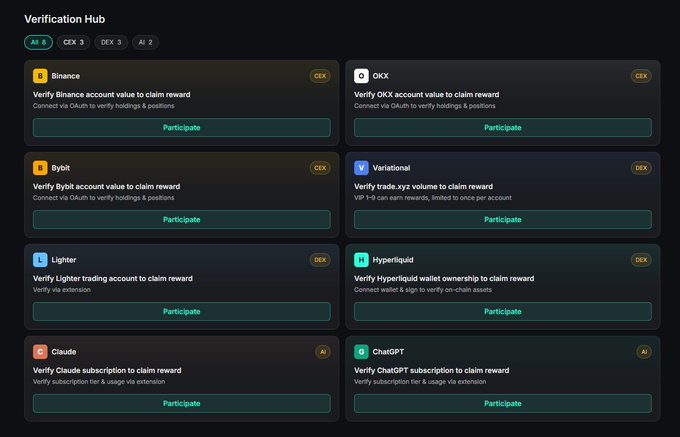Viewport: 680px width, 437px height.
Task: Click the CEX badge on Bybit card
Action: 320,168
